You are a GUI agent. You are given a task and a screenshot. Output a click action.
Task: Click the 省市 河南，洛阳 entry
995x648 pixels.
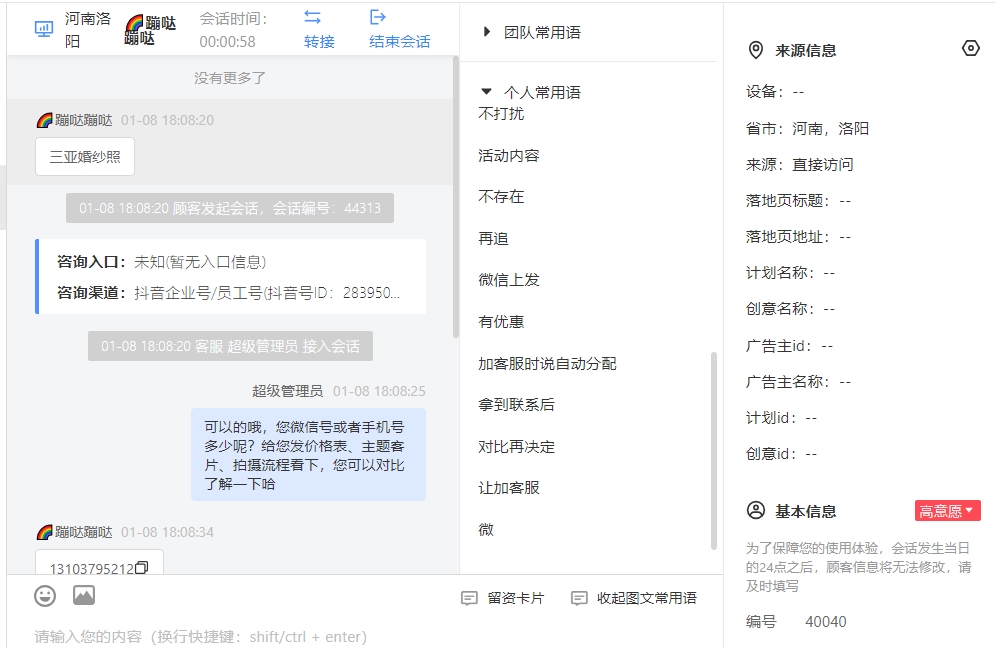[x=807, y=129]
